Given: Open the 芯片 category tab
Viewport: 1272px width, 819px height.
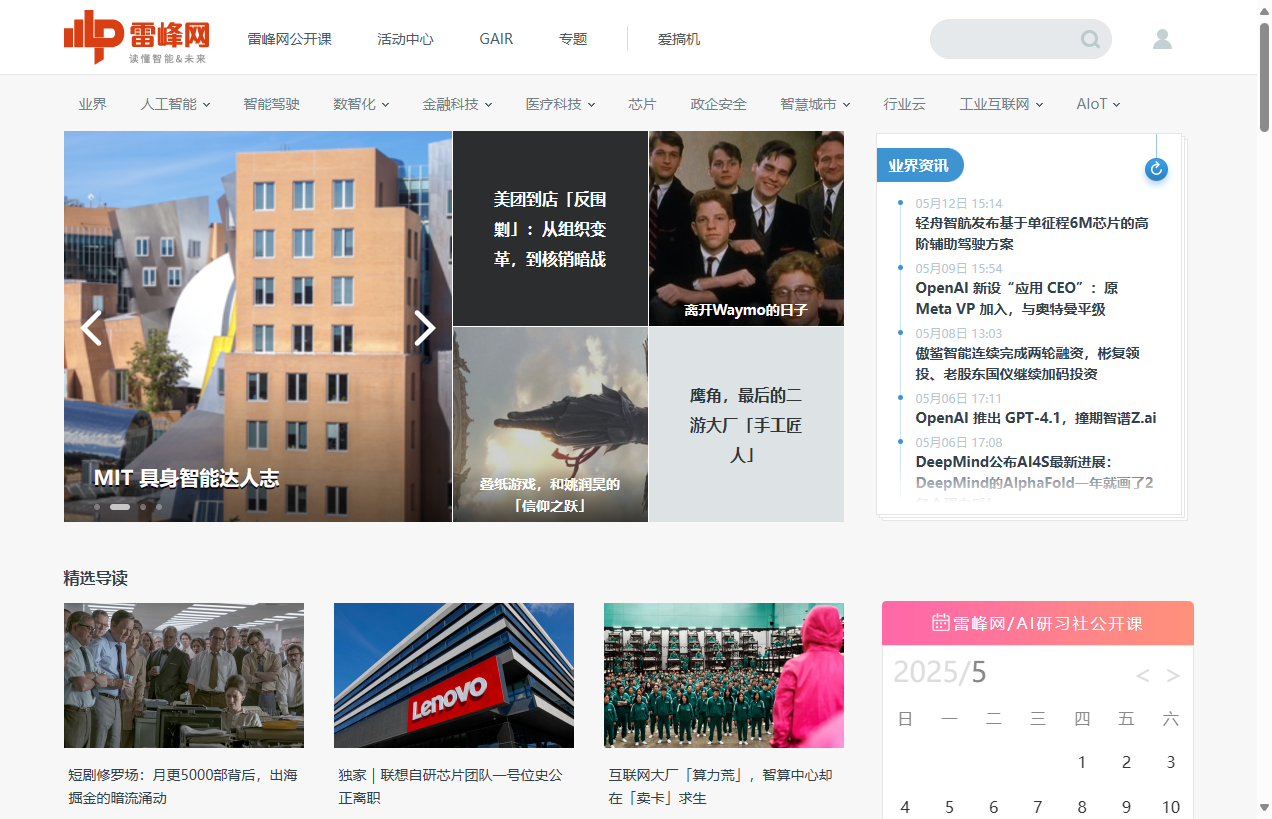Looking at the screenshot, I should tap(642, 104).
